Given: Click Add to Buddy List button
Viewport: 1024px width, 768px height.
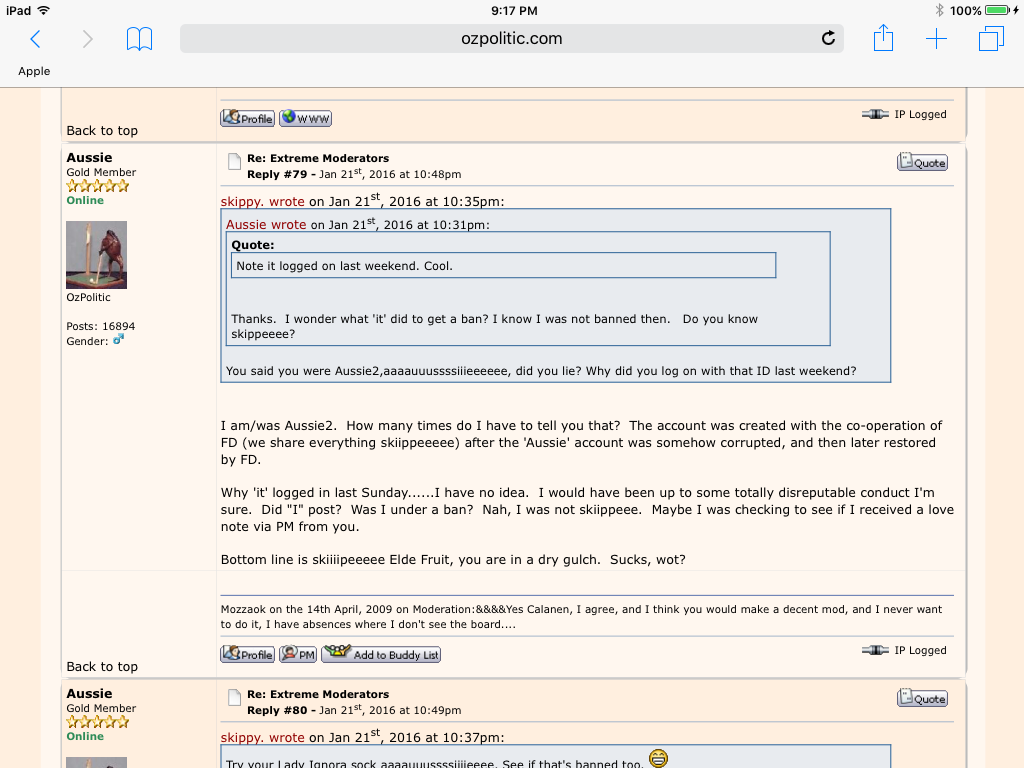Looking at the screenshot, I should coord(381,654).
